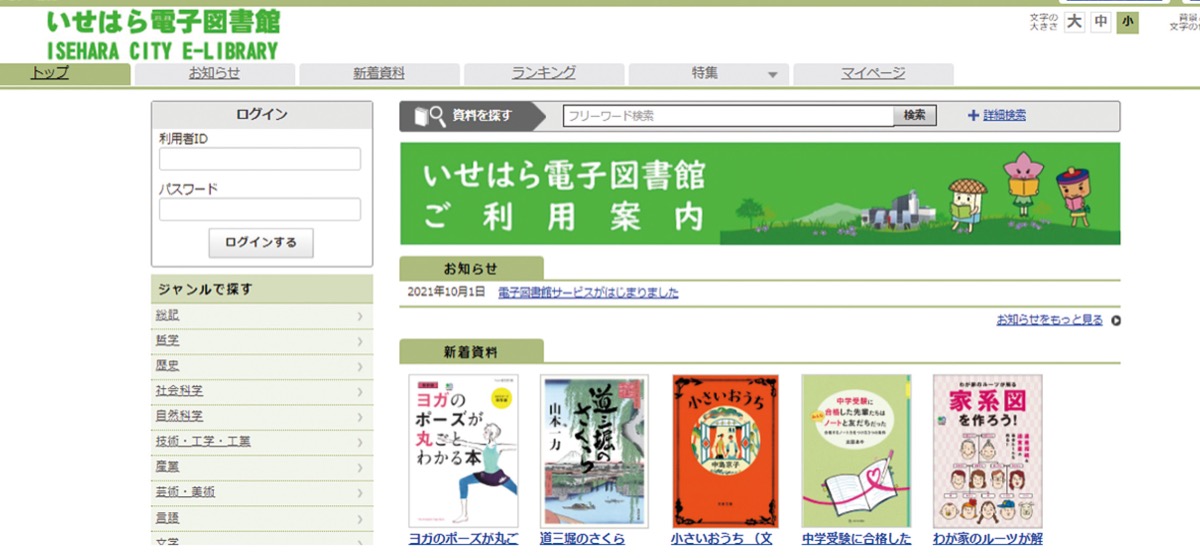Click arrow icon next to お知らせをもっと見る
This screenshot has width=1200, height=558.
(1115, 321)
